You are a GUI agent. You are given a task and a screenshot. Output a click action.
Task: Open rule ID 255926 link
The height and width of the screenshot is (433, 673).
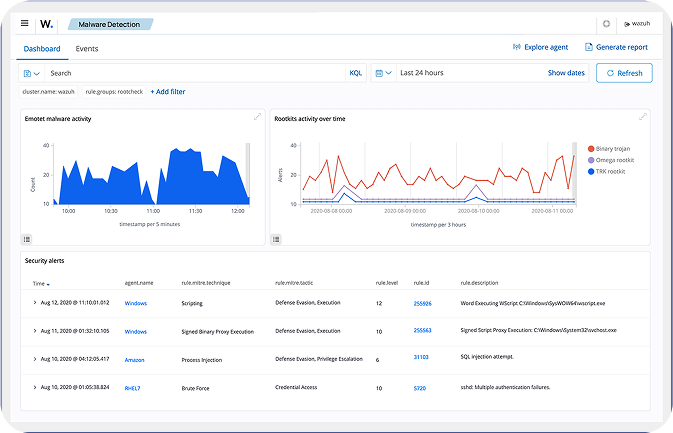click(x=423, y=302)
